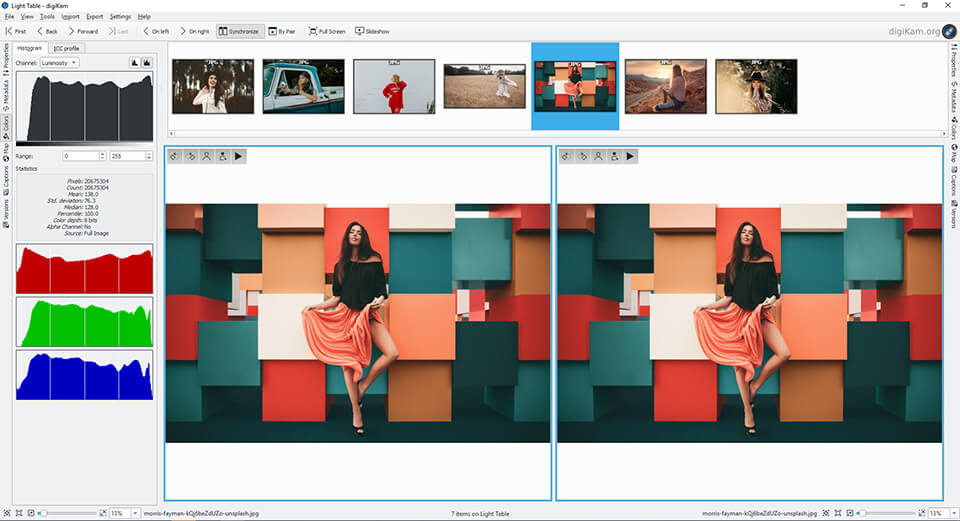Image resolution: width=960 pixels, height=521 pixels.
Task: Toggle By Pair navigation mode
Action: click(x=282, y=31)
